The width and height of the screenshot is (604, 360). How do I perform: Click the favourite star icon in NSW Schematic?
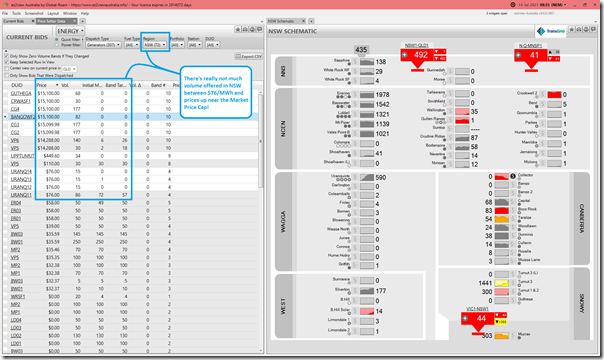[x=572, y=30]
